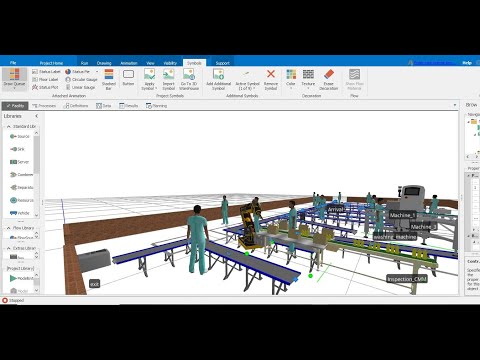The image size is (480, 360).
Task: Select Erase Decoration tool
Action: click(x=328, y=79)
